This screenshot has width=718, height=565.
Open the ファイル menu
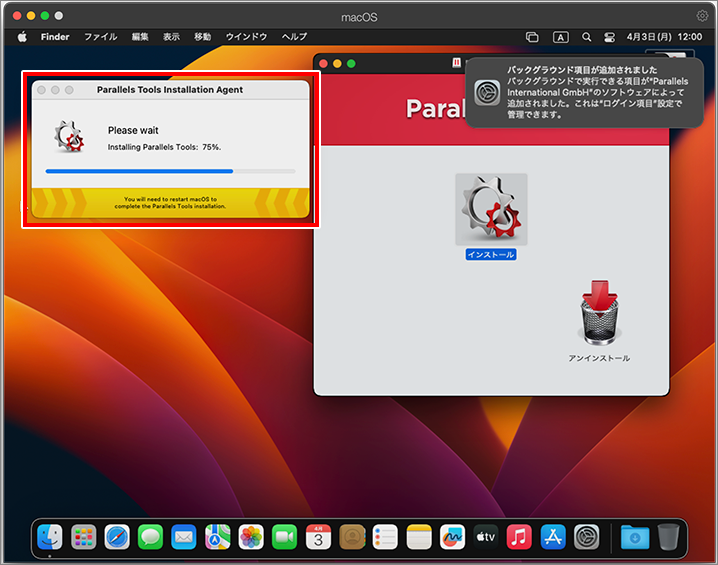101,37
